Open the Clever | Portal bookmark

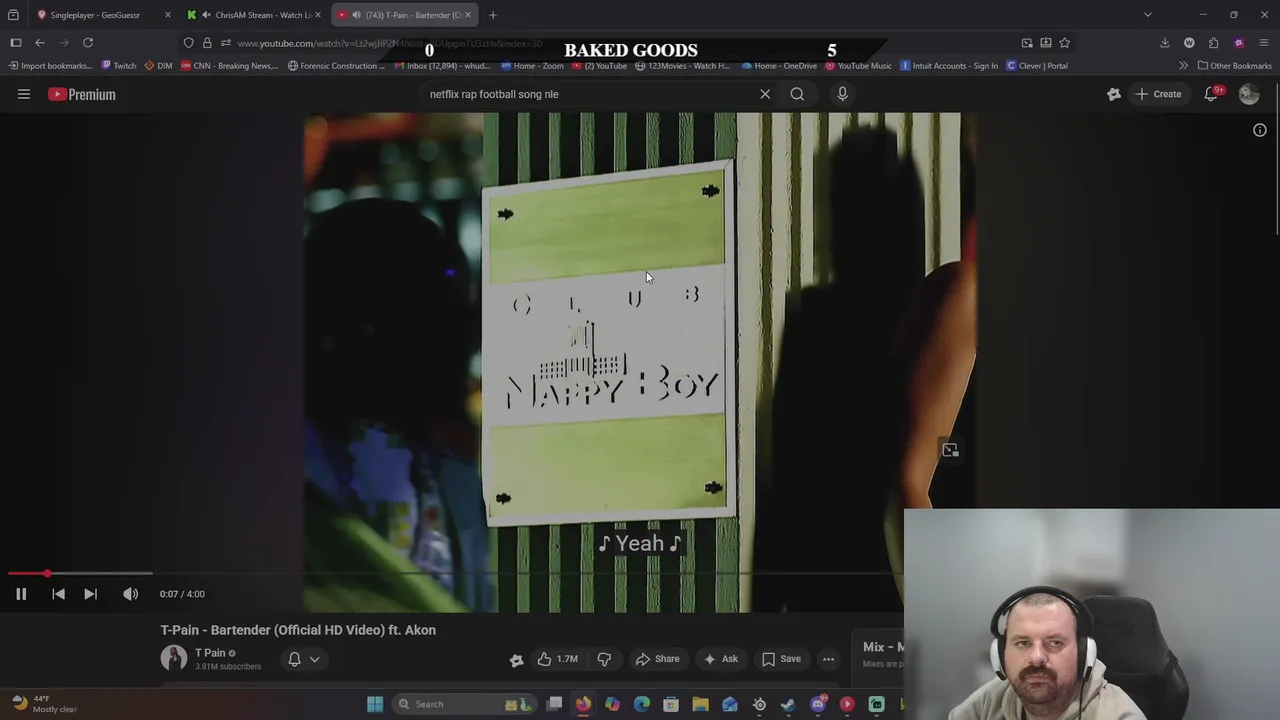coord(1036,66)
